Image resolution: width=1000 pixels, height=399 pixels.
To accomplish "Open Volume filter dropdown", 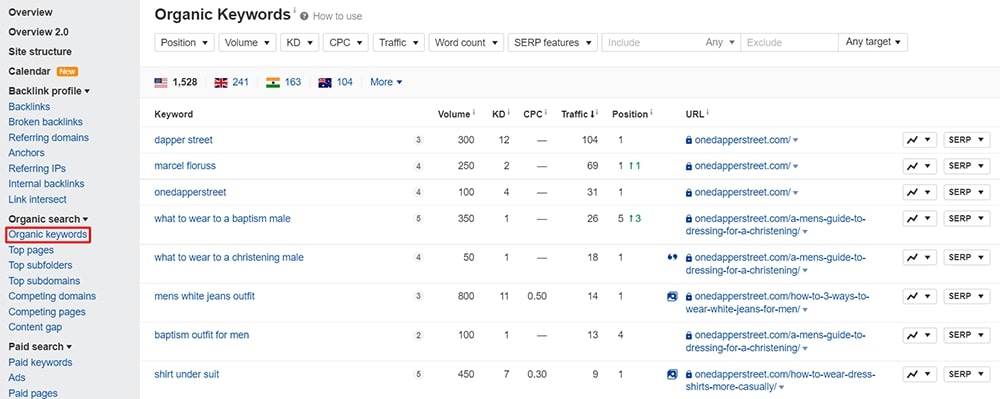I will click(247, 43).
